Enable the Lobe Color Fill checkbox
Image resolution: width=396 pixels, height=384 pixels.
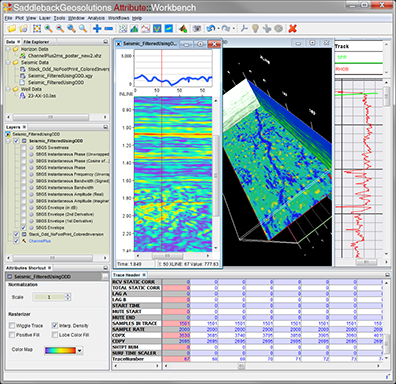tap(55, 335)
